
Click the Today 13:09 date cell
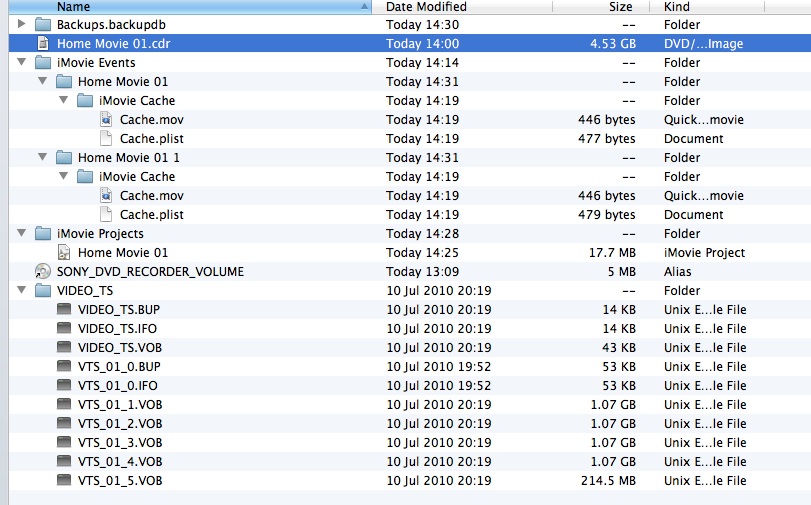(x=423, y=272)
